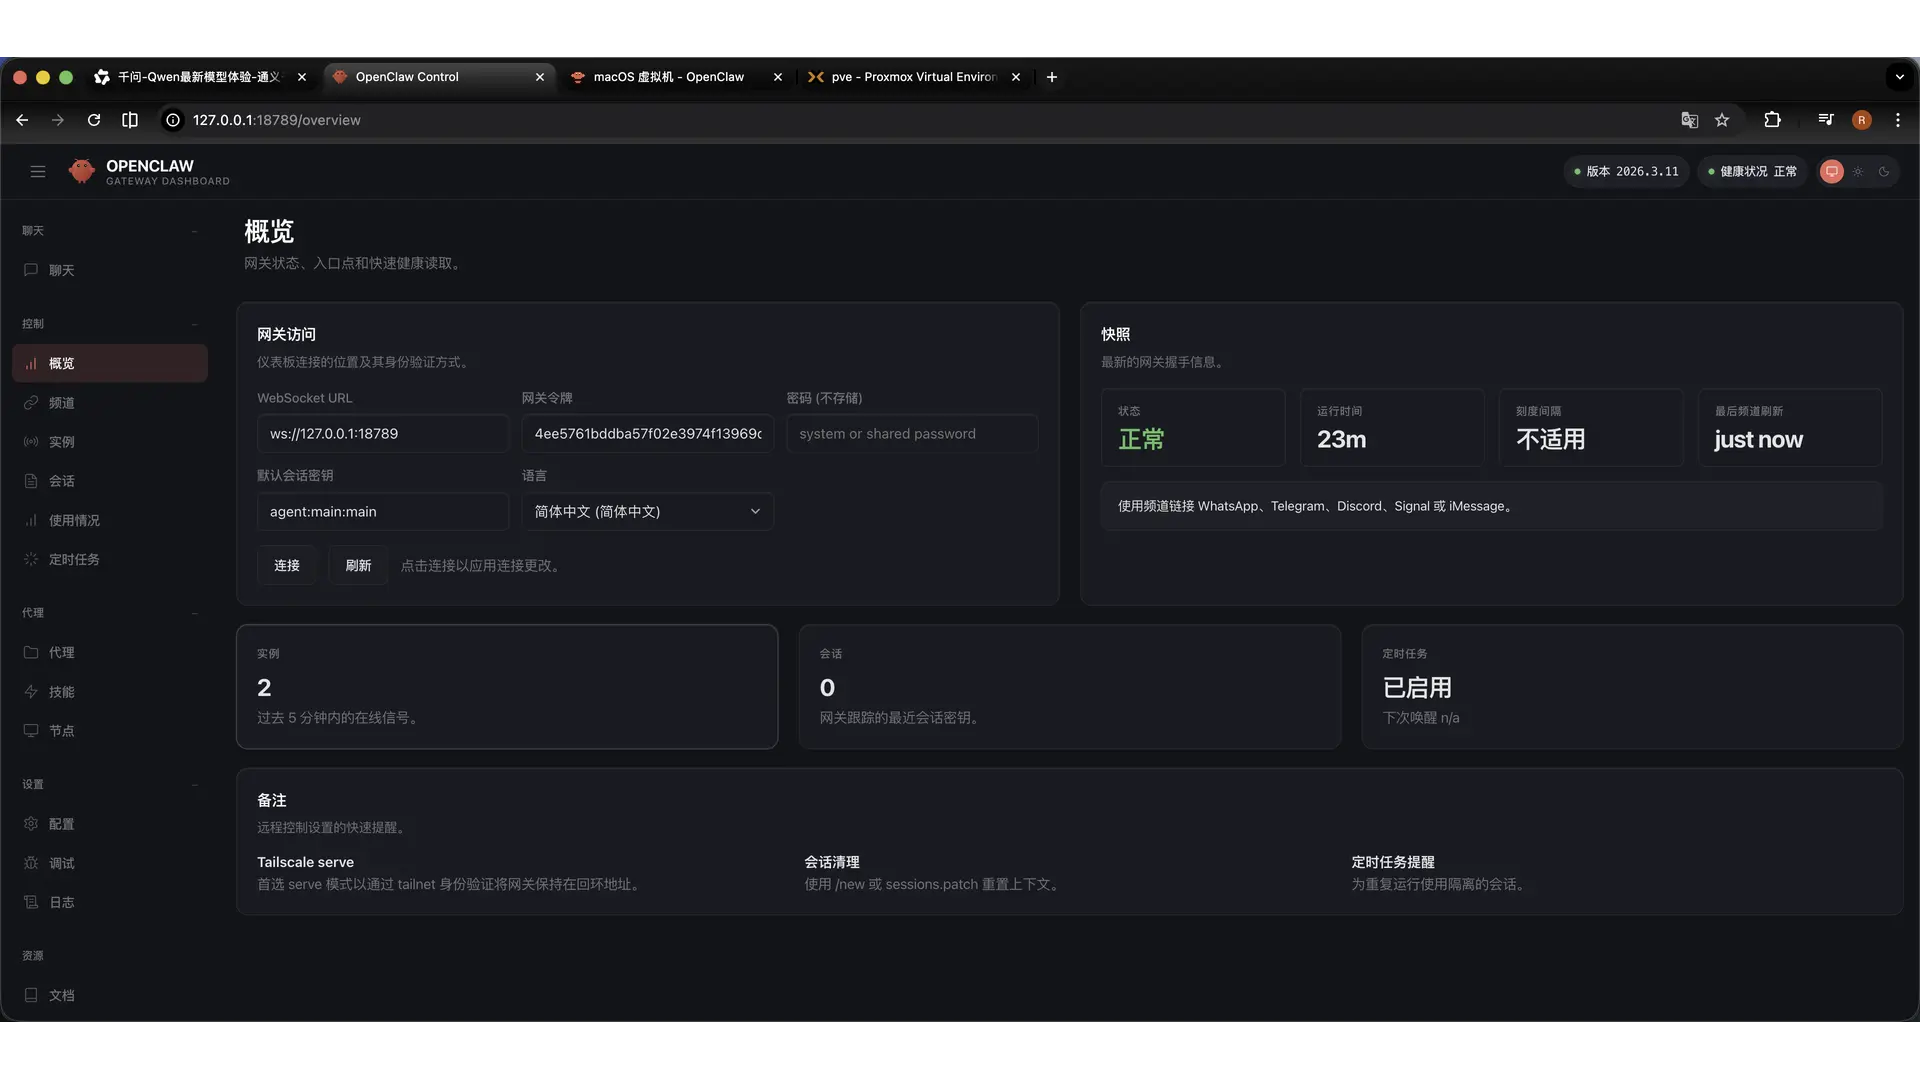Switch to pve Proxmox browser tab
This screenshot has height=1080, width=1920.
click(912, 77)
